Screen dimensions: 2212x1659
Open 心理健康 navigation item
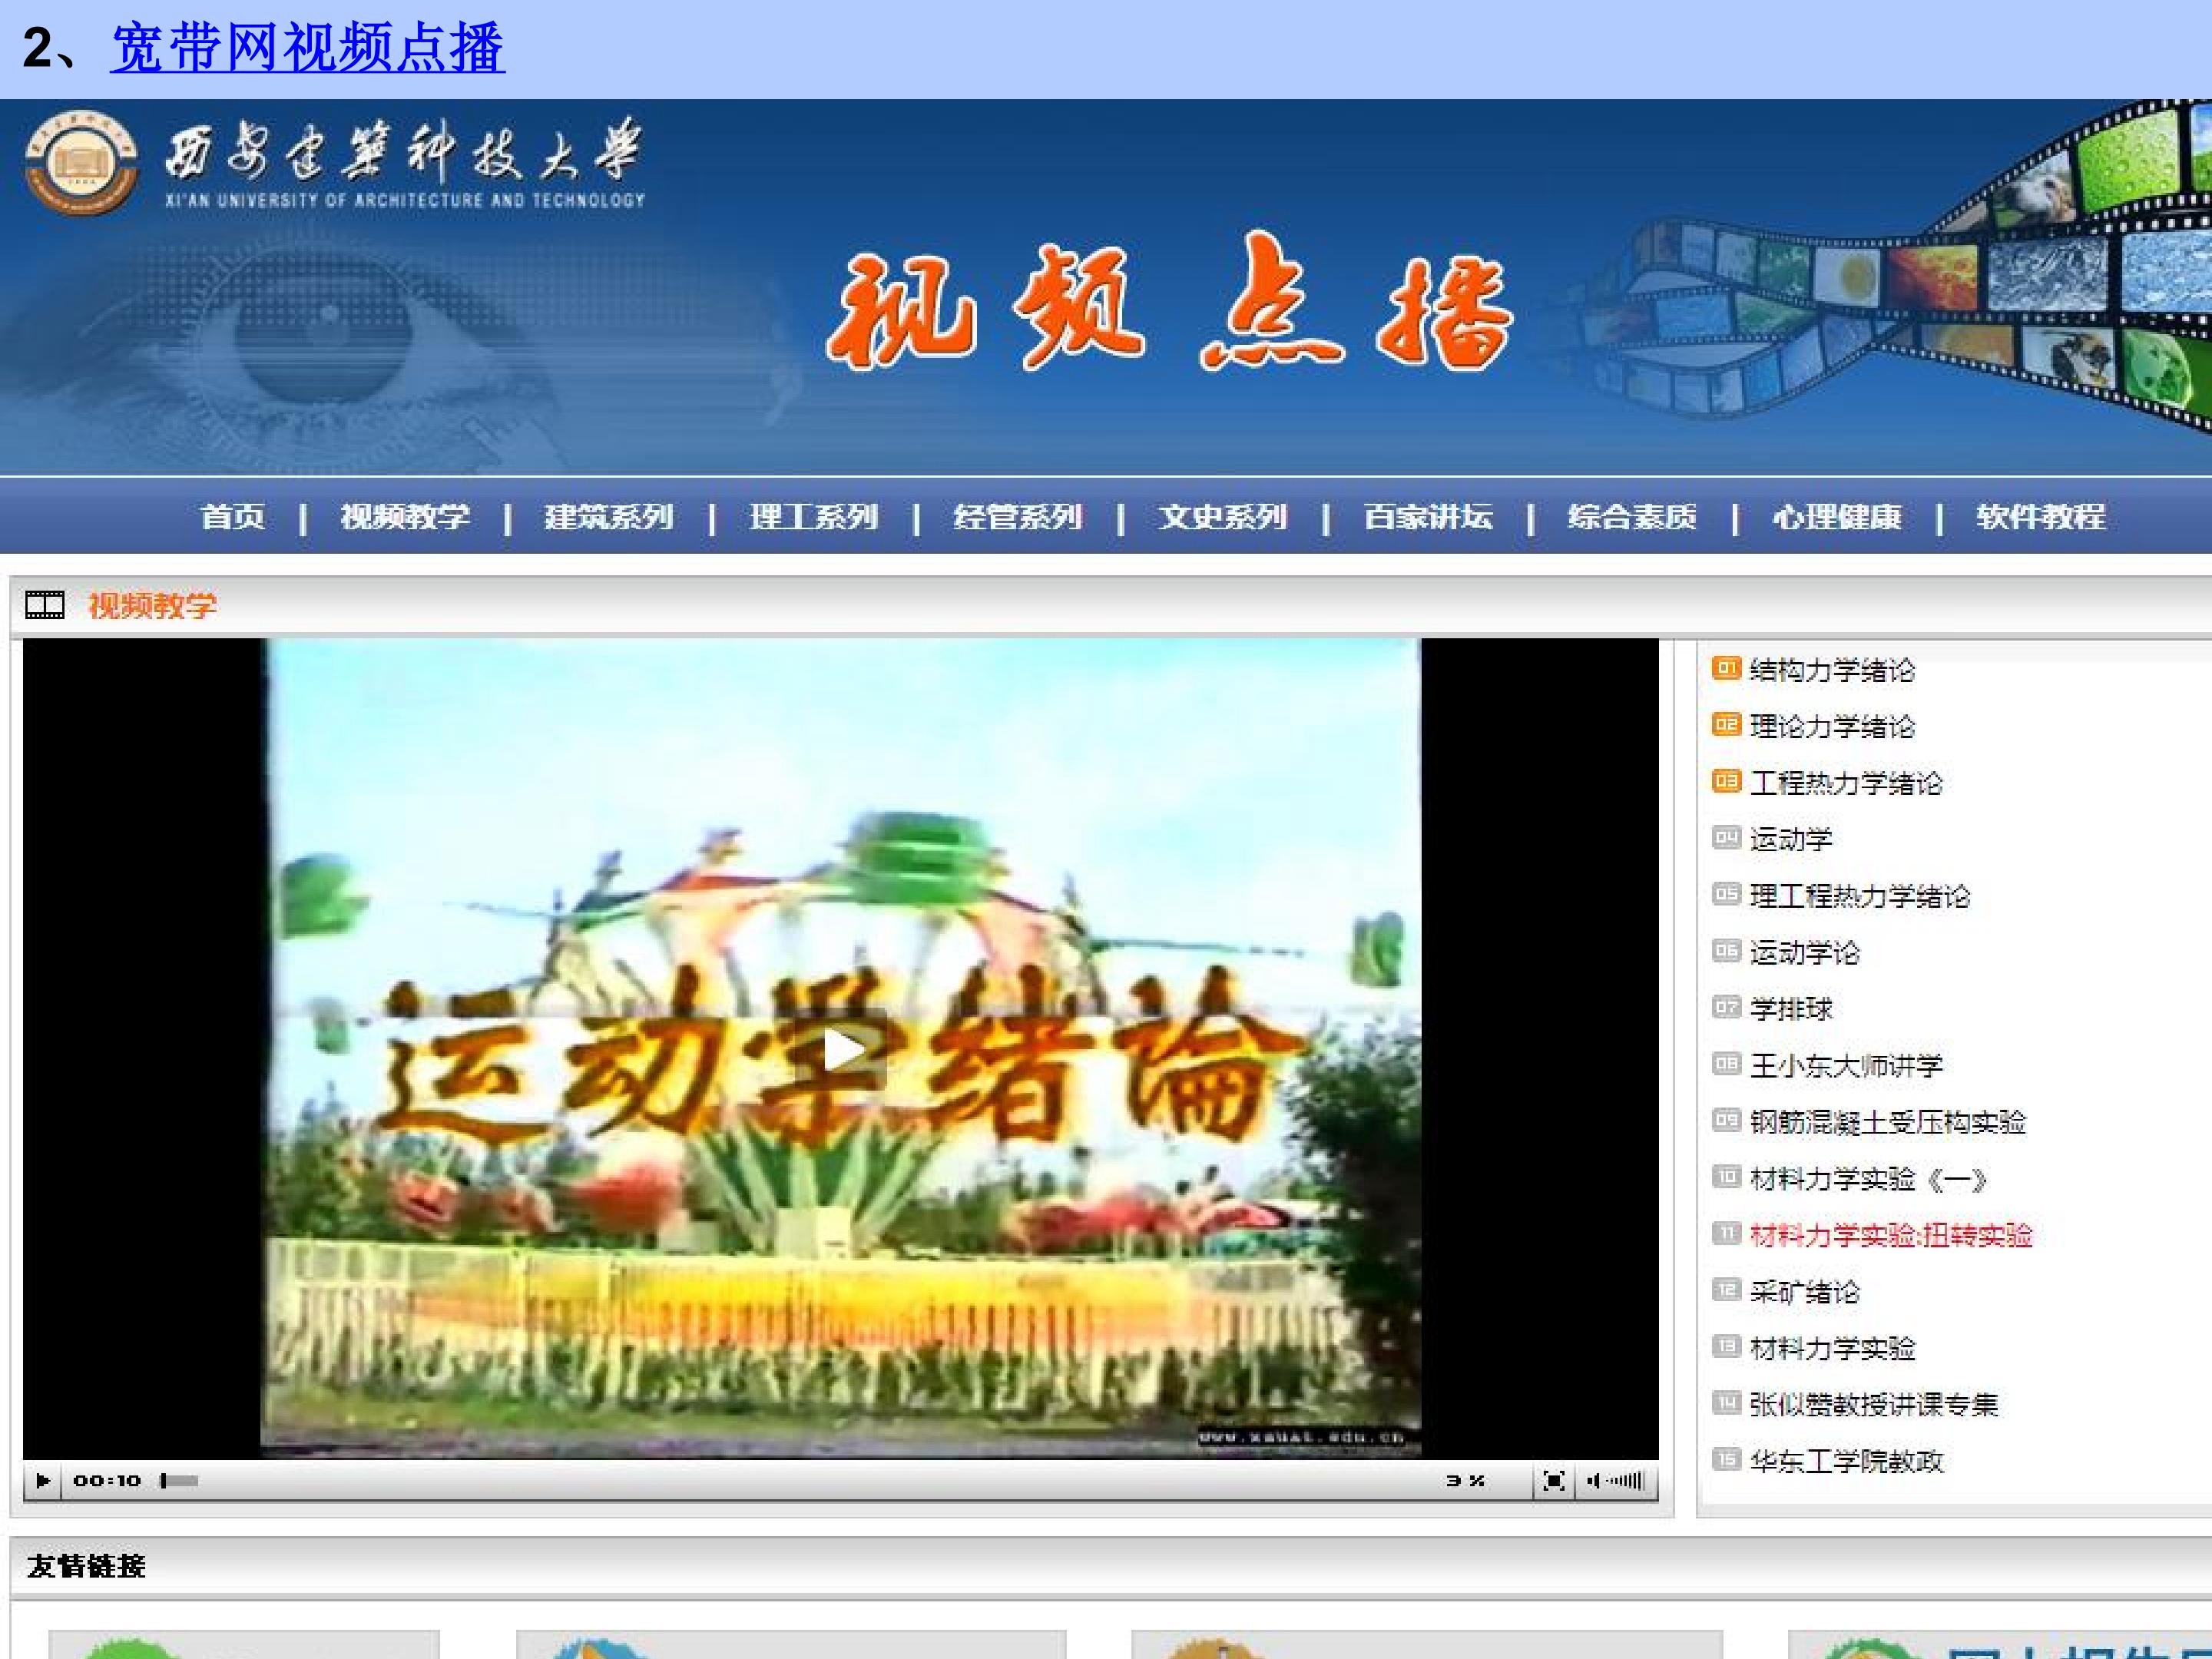pos(1836,516)
